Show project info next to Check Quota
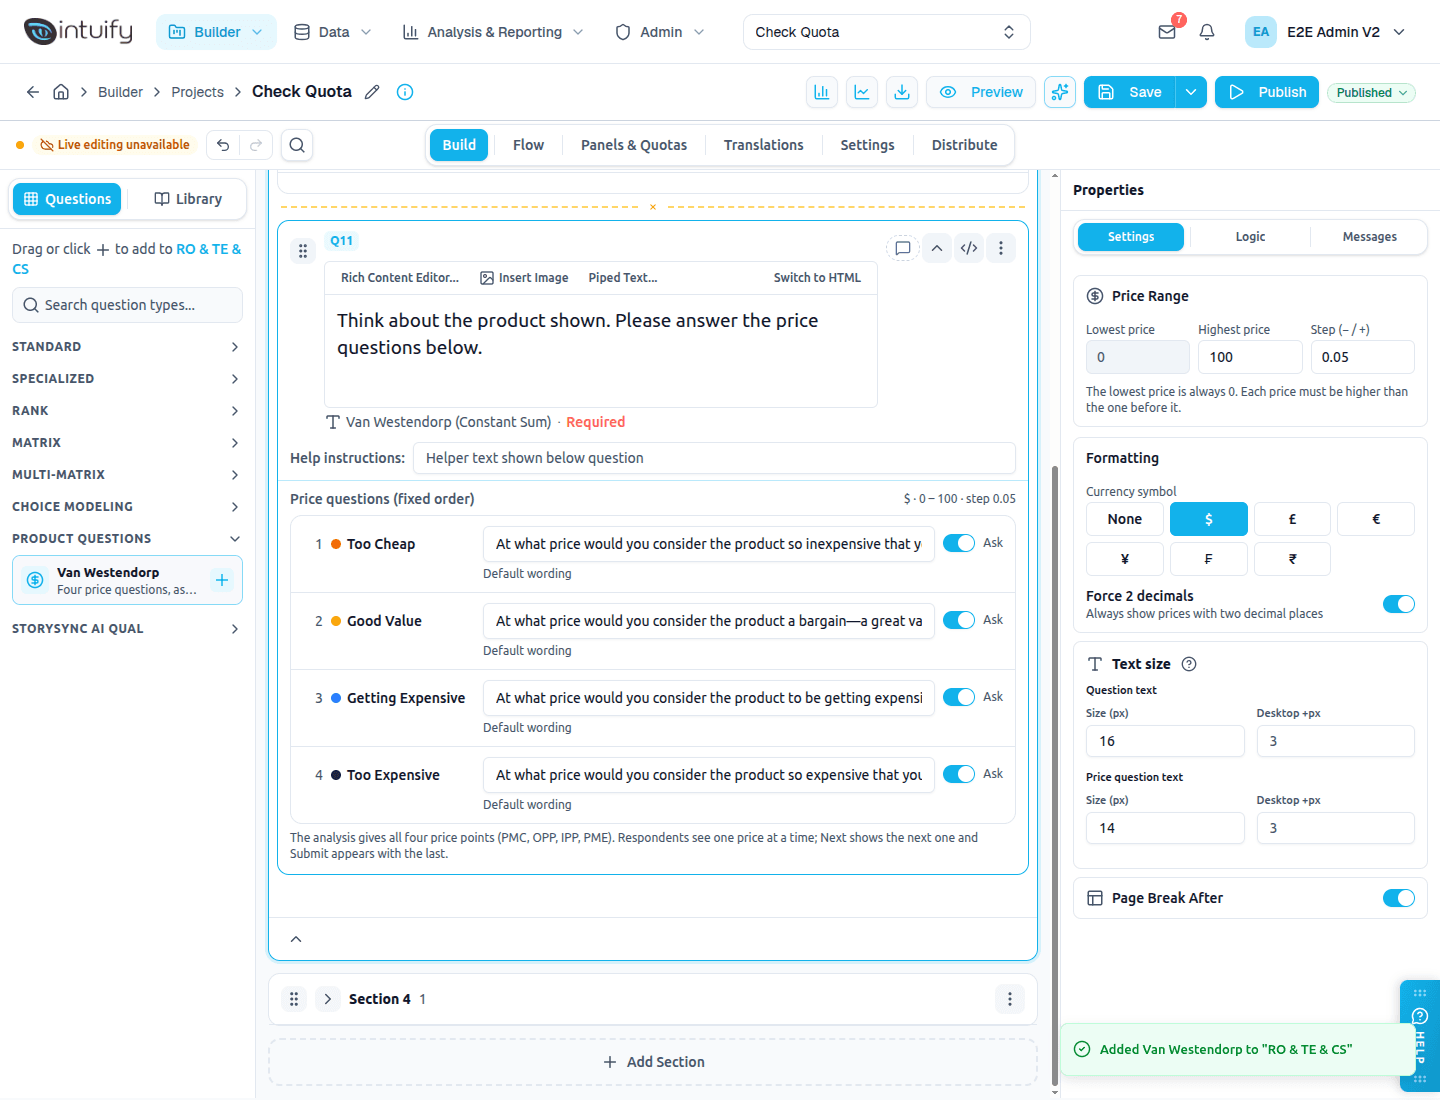Screen dimensions: 1440x1100 click(405, 92)
